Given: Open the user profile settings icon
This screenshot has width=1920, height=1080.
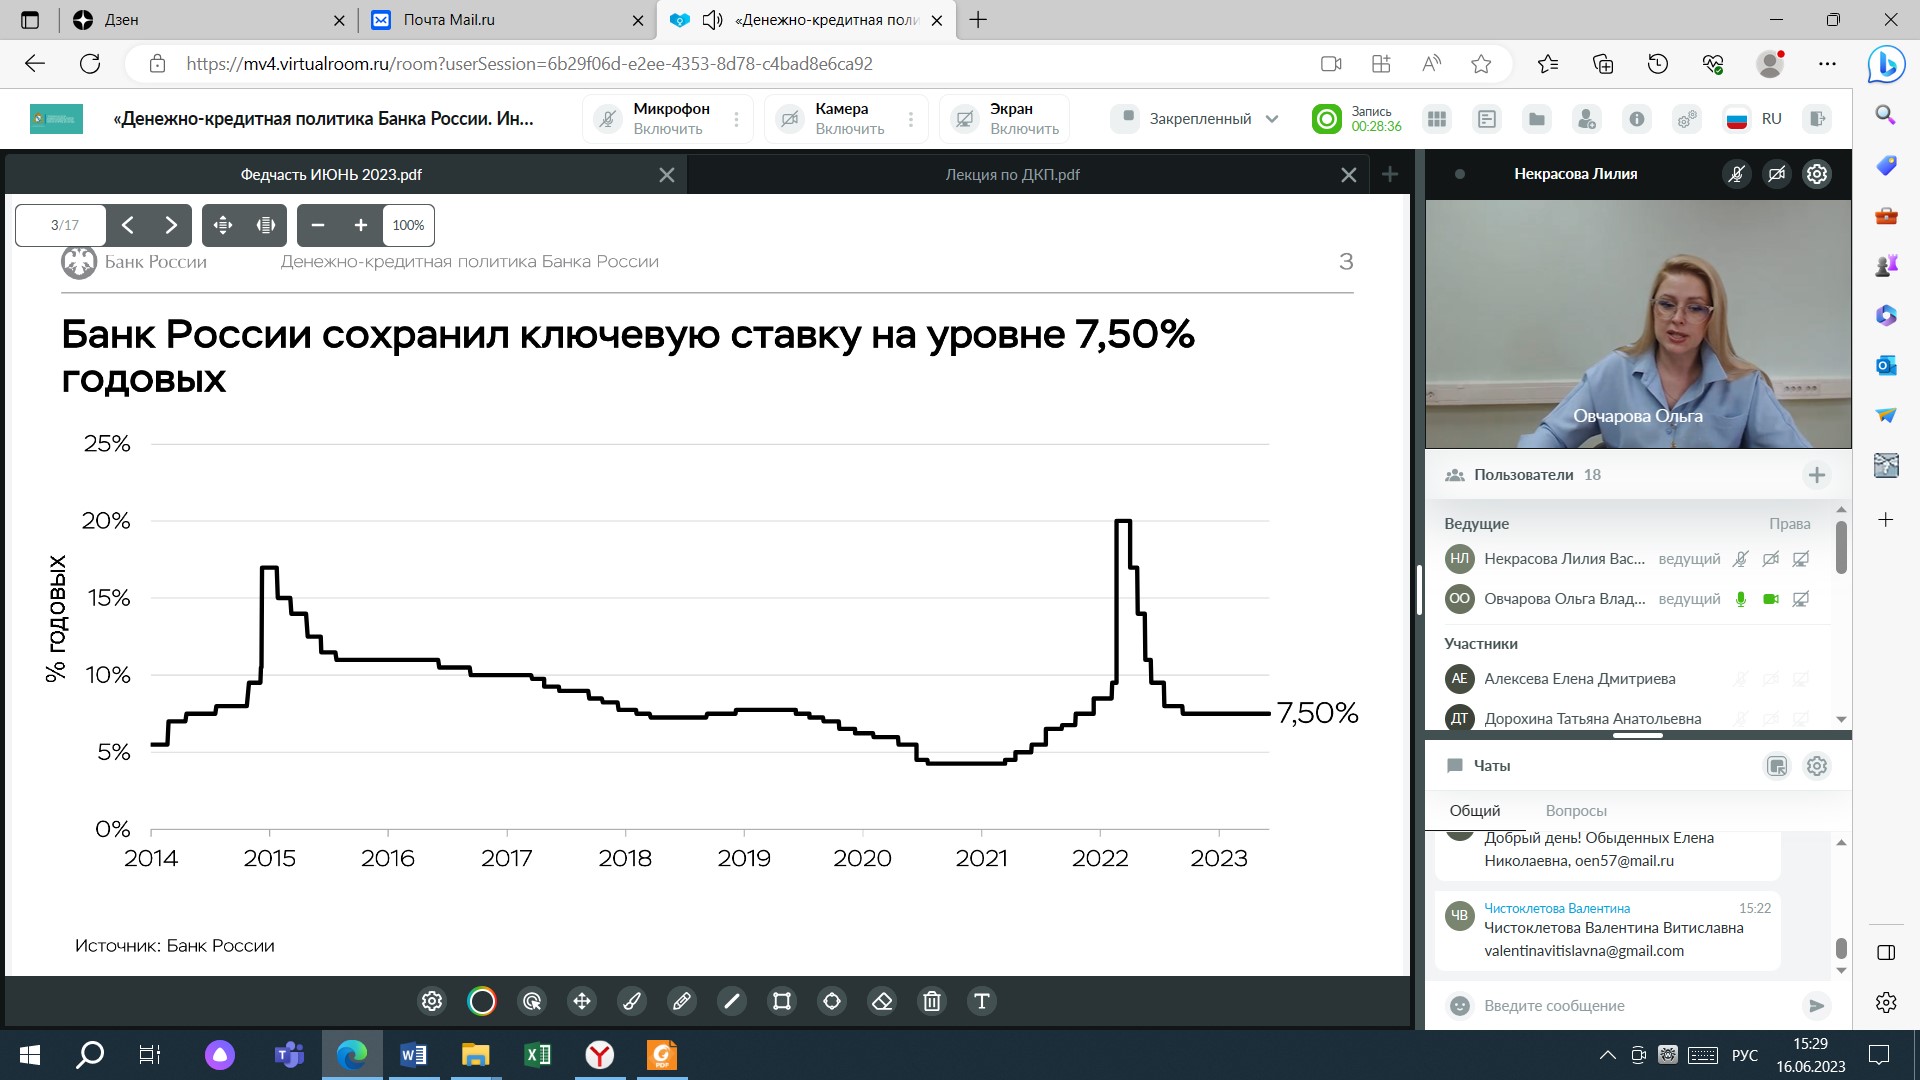Looking at the screenshot, I should pos(1587,119).
